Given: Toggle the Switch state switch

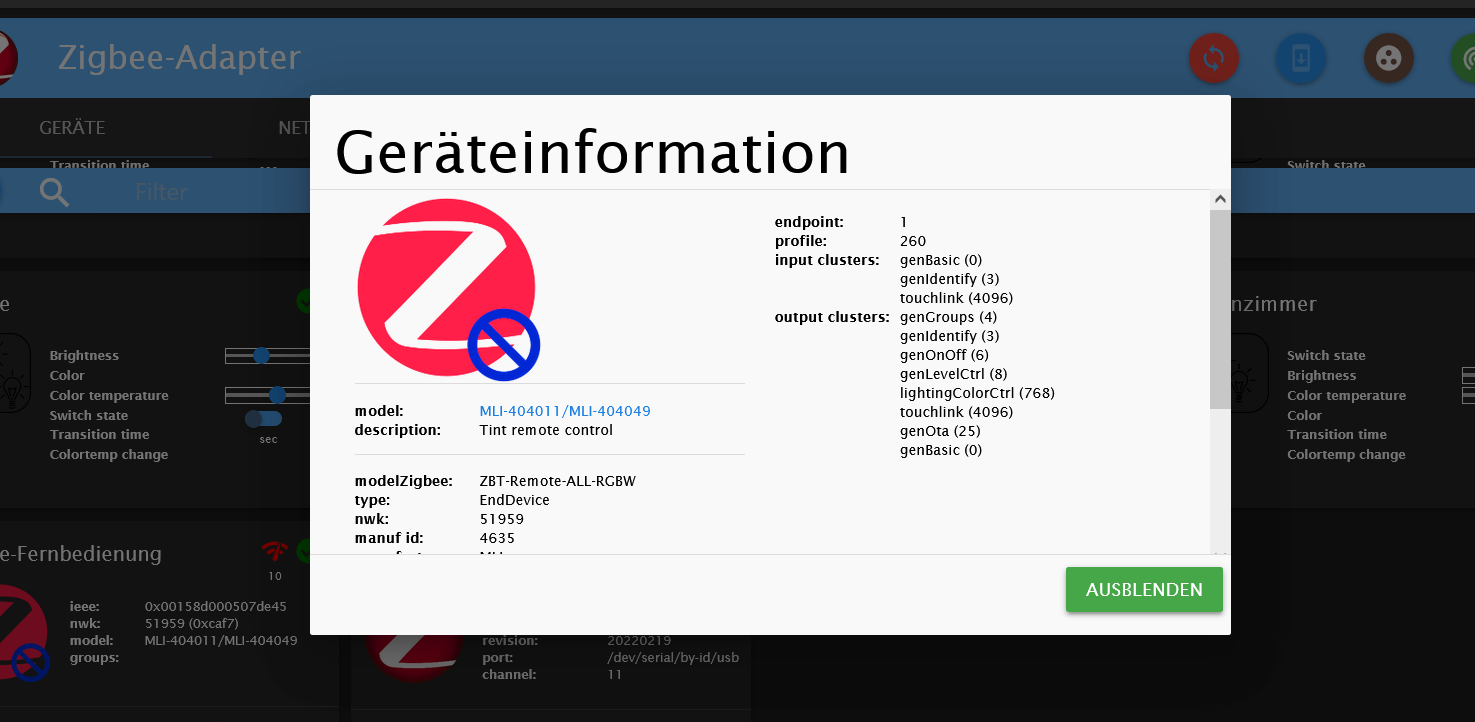Looking at the screenshot, I should pyautogui.click(x=263, y=418).
